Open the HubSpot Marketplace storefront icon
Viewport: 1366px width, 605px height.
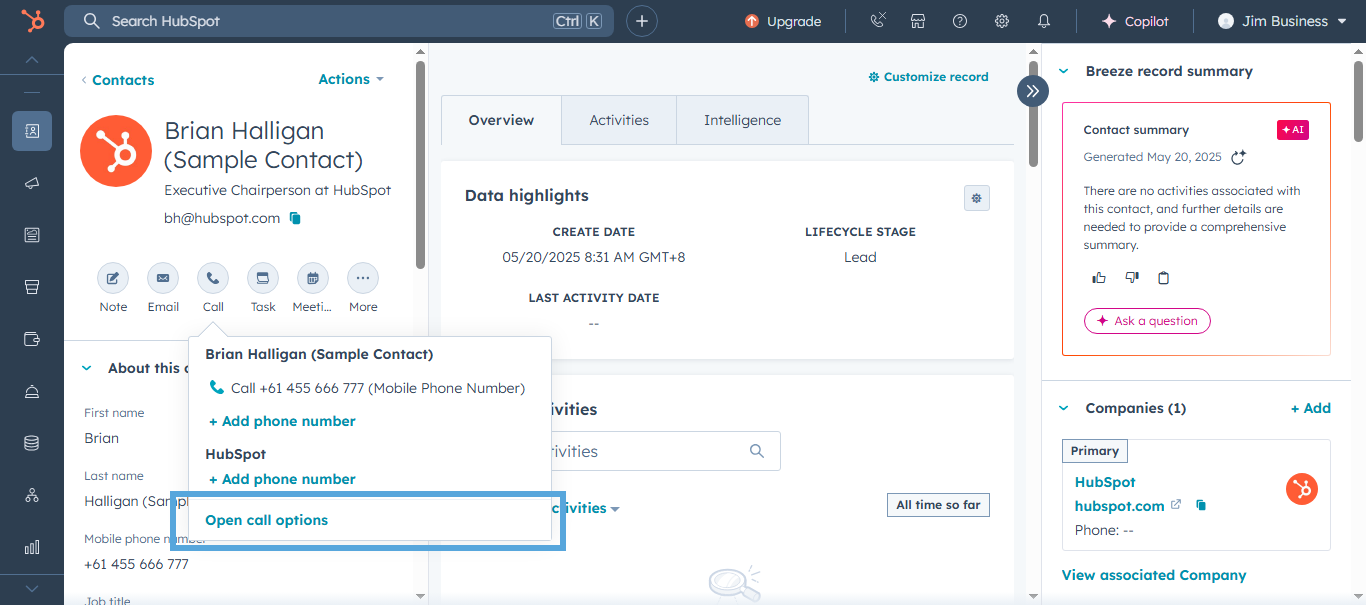pyautogui.click(x=918, y=20)
